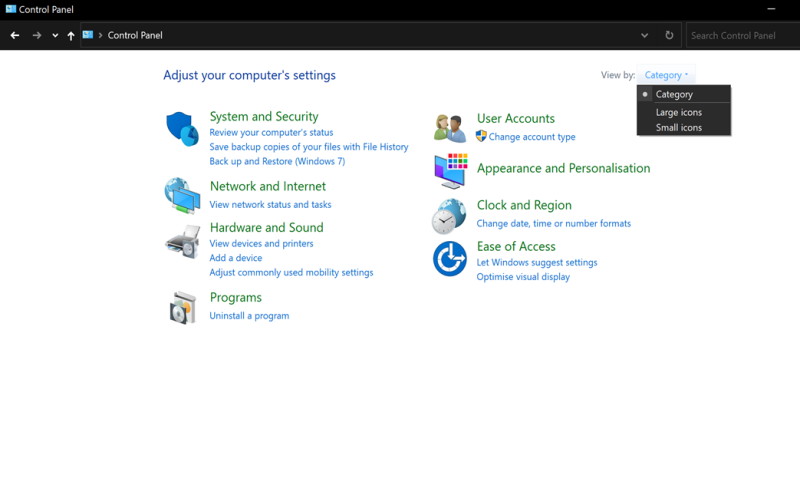The width and height of the screenshot is (800, 485).
Task: Open View network status and tasks
Action: [x=270, y=205]
